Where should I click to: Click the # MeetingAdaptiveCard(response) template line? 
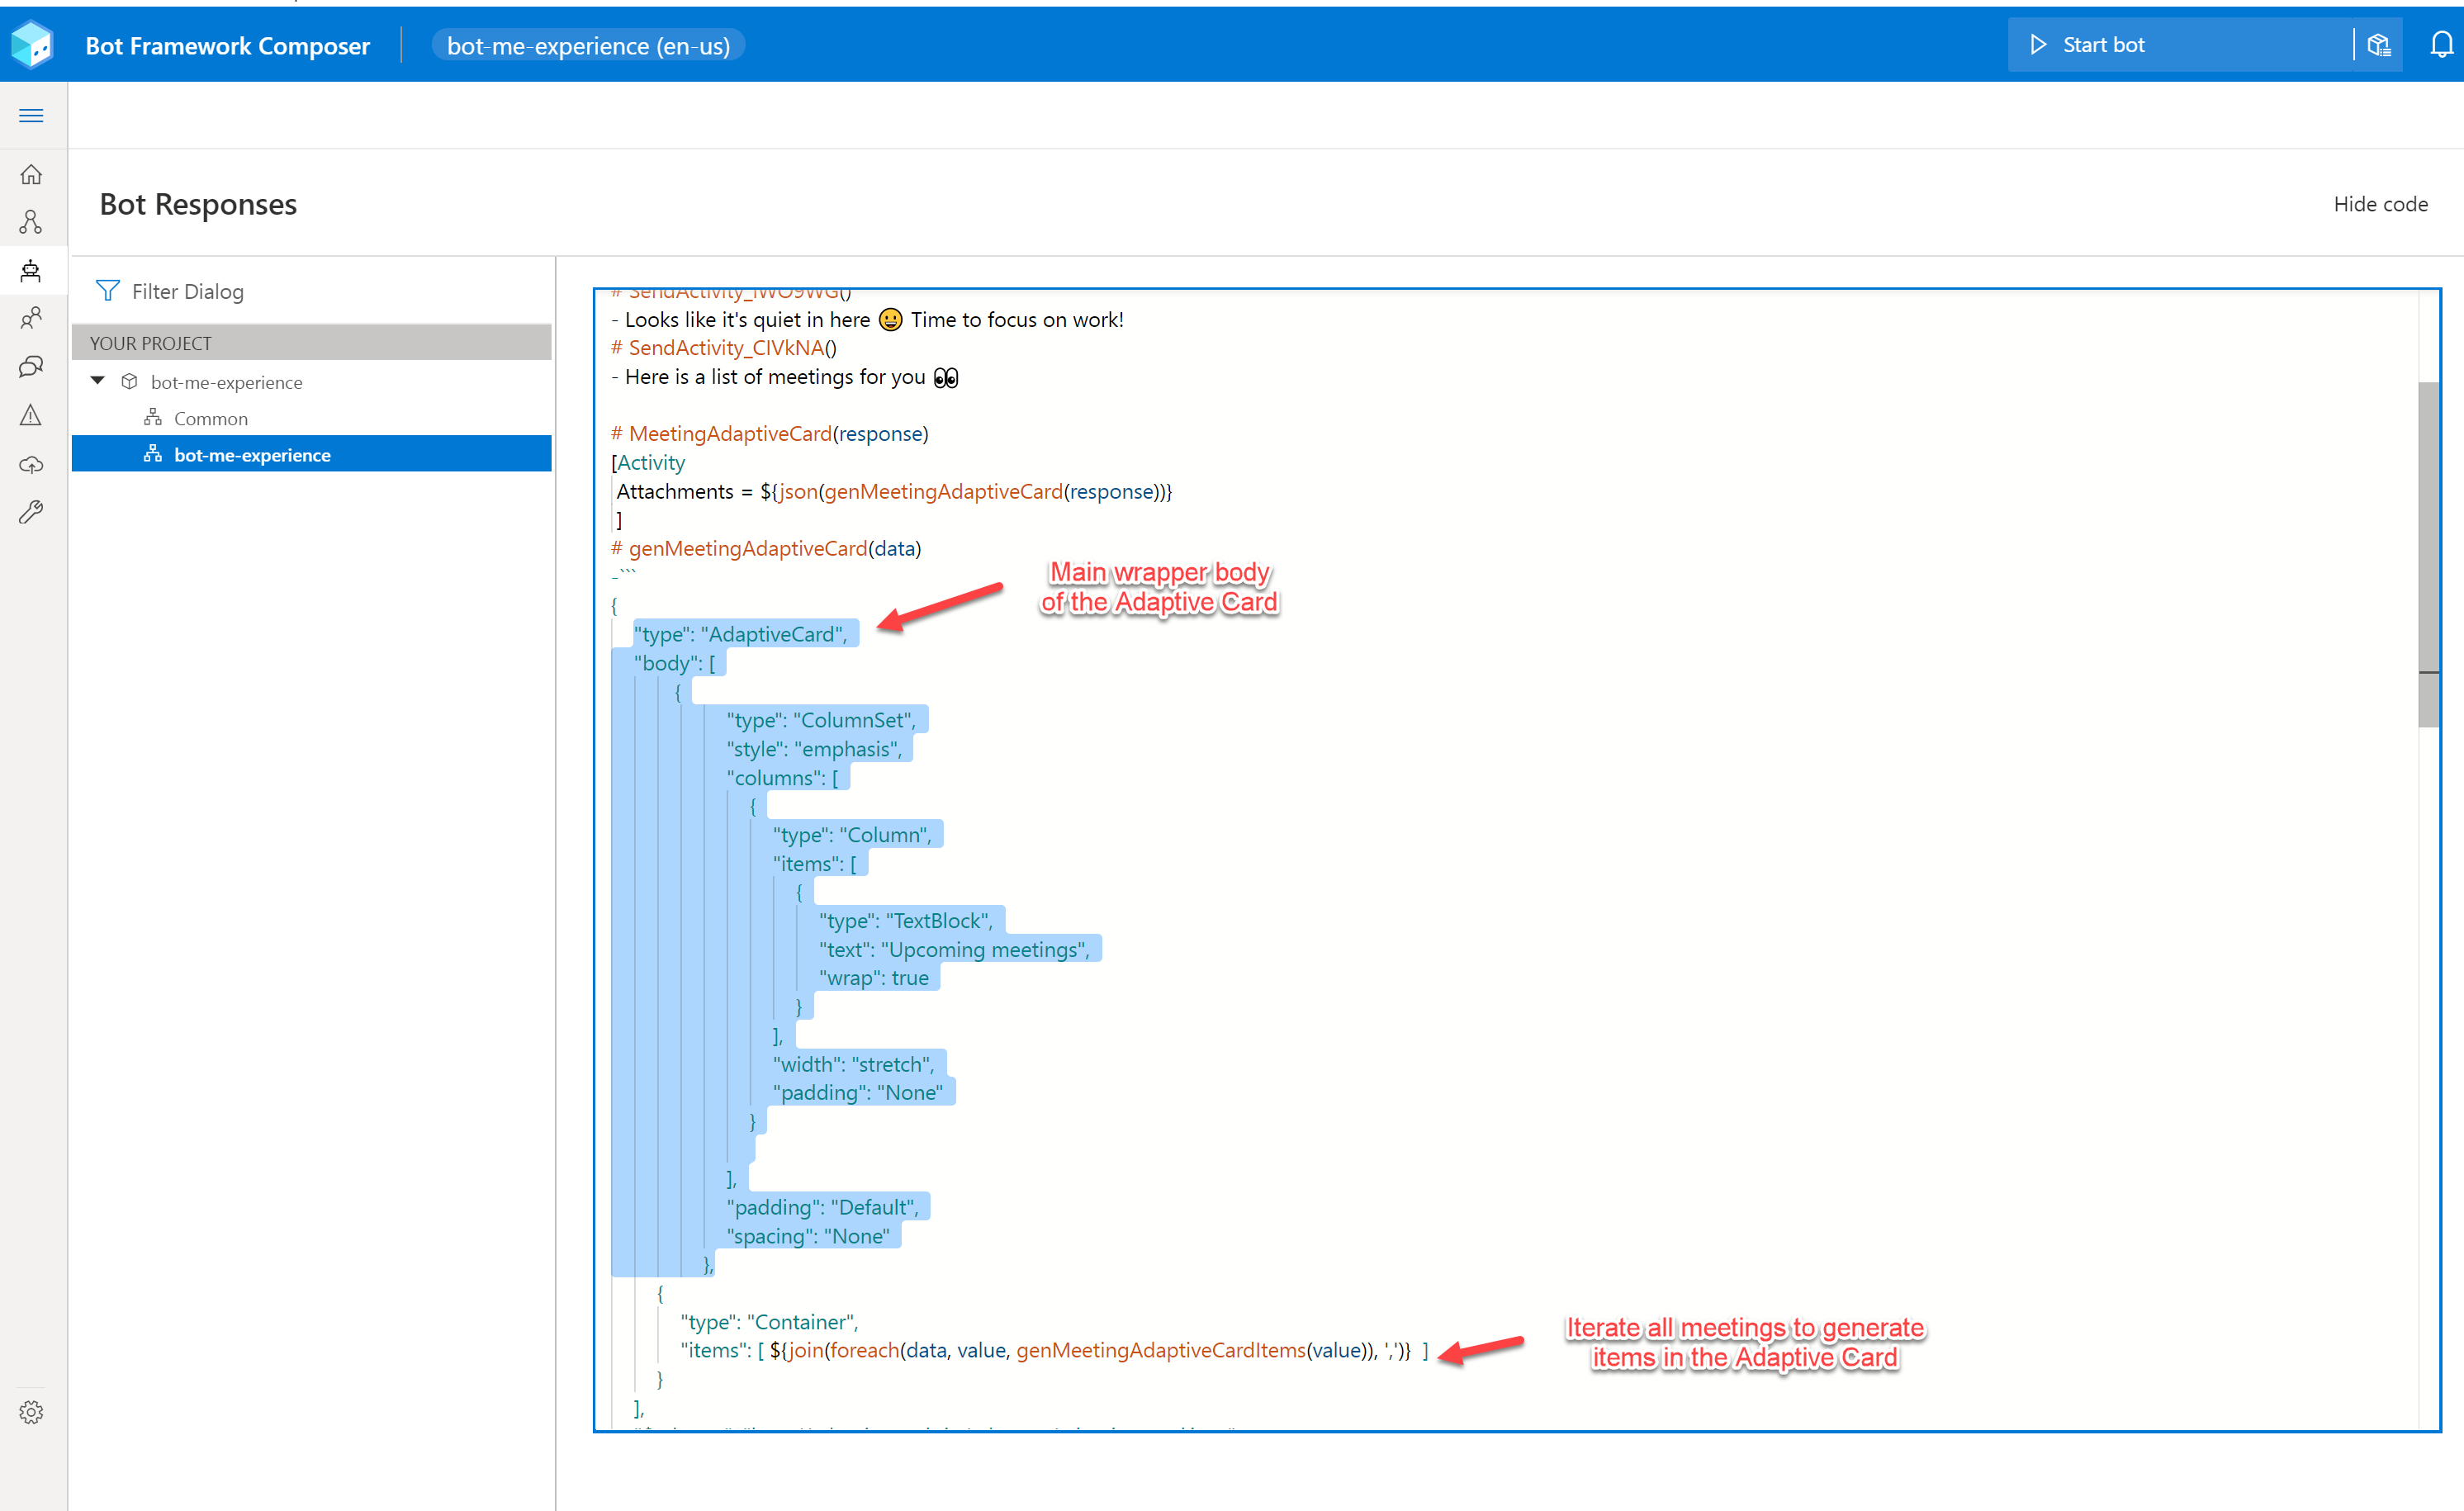[769, 433]
